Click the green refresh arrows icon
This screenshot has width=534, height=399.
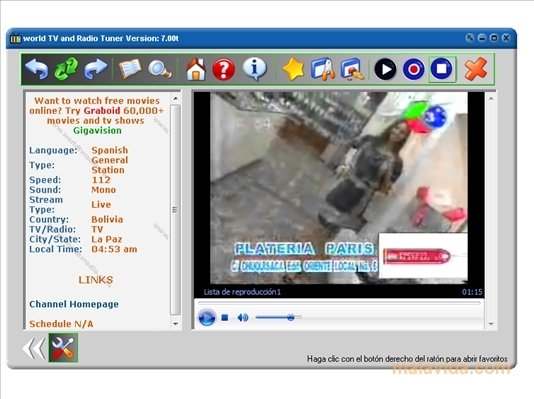66,69
